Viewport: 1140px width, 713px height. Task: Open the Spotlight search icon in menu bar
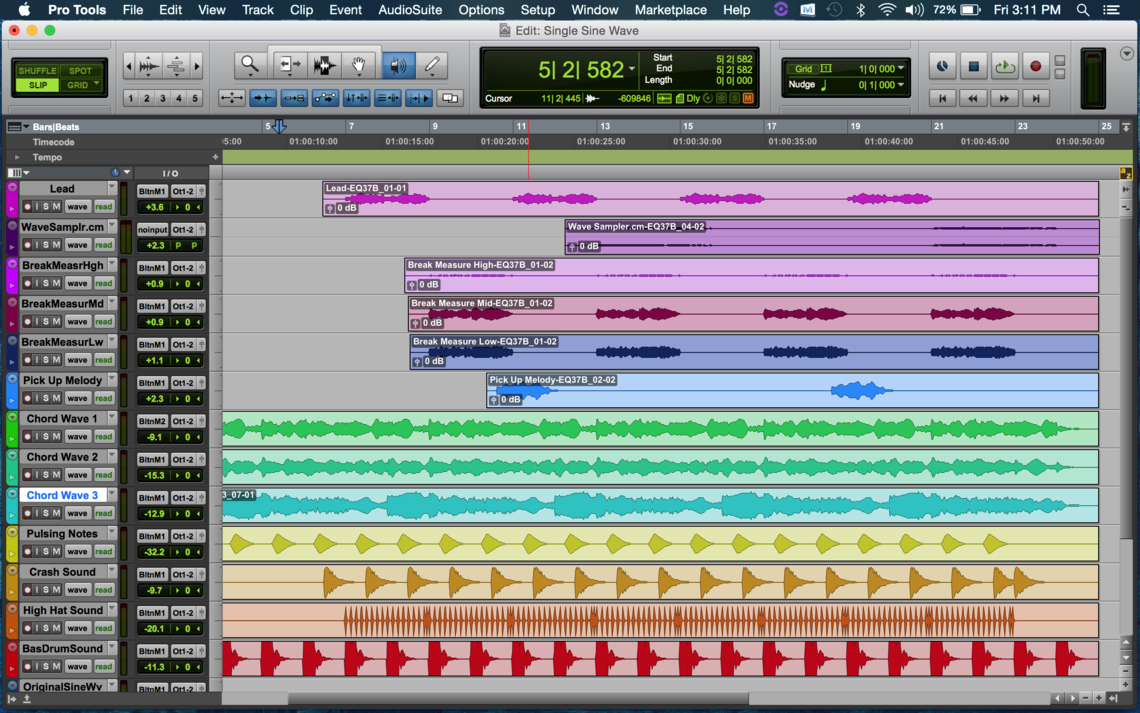coord(1083,9)
